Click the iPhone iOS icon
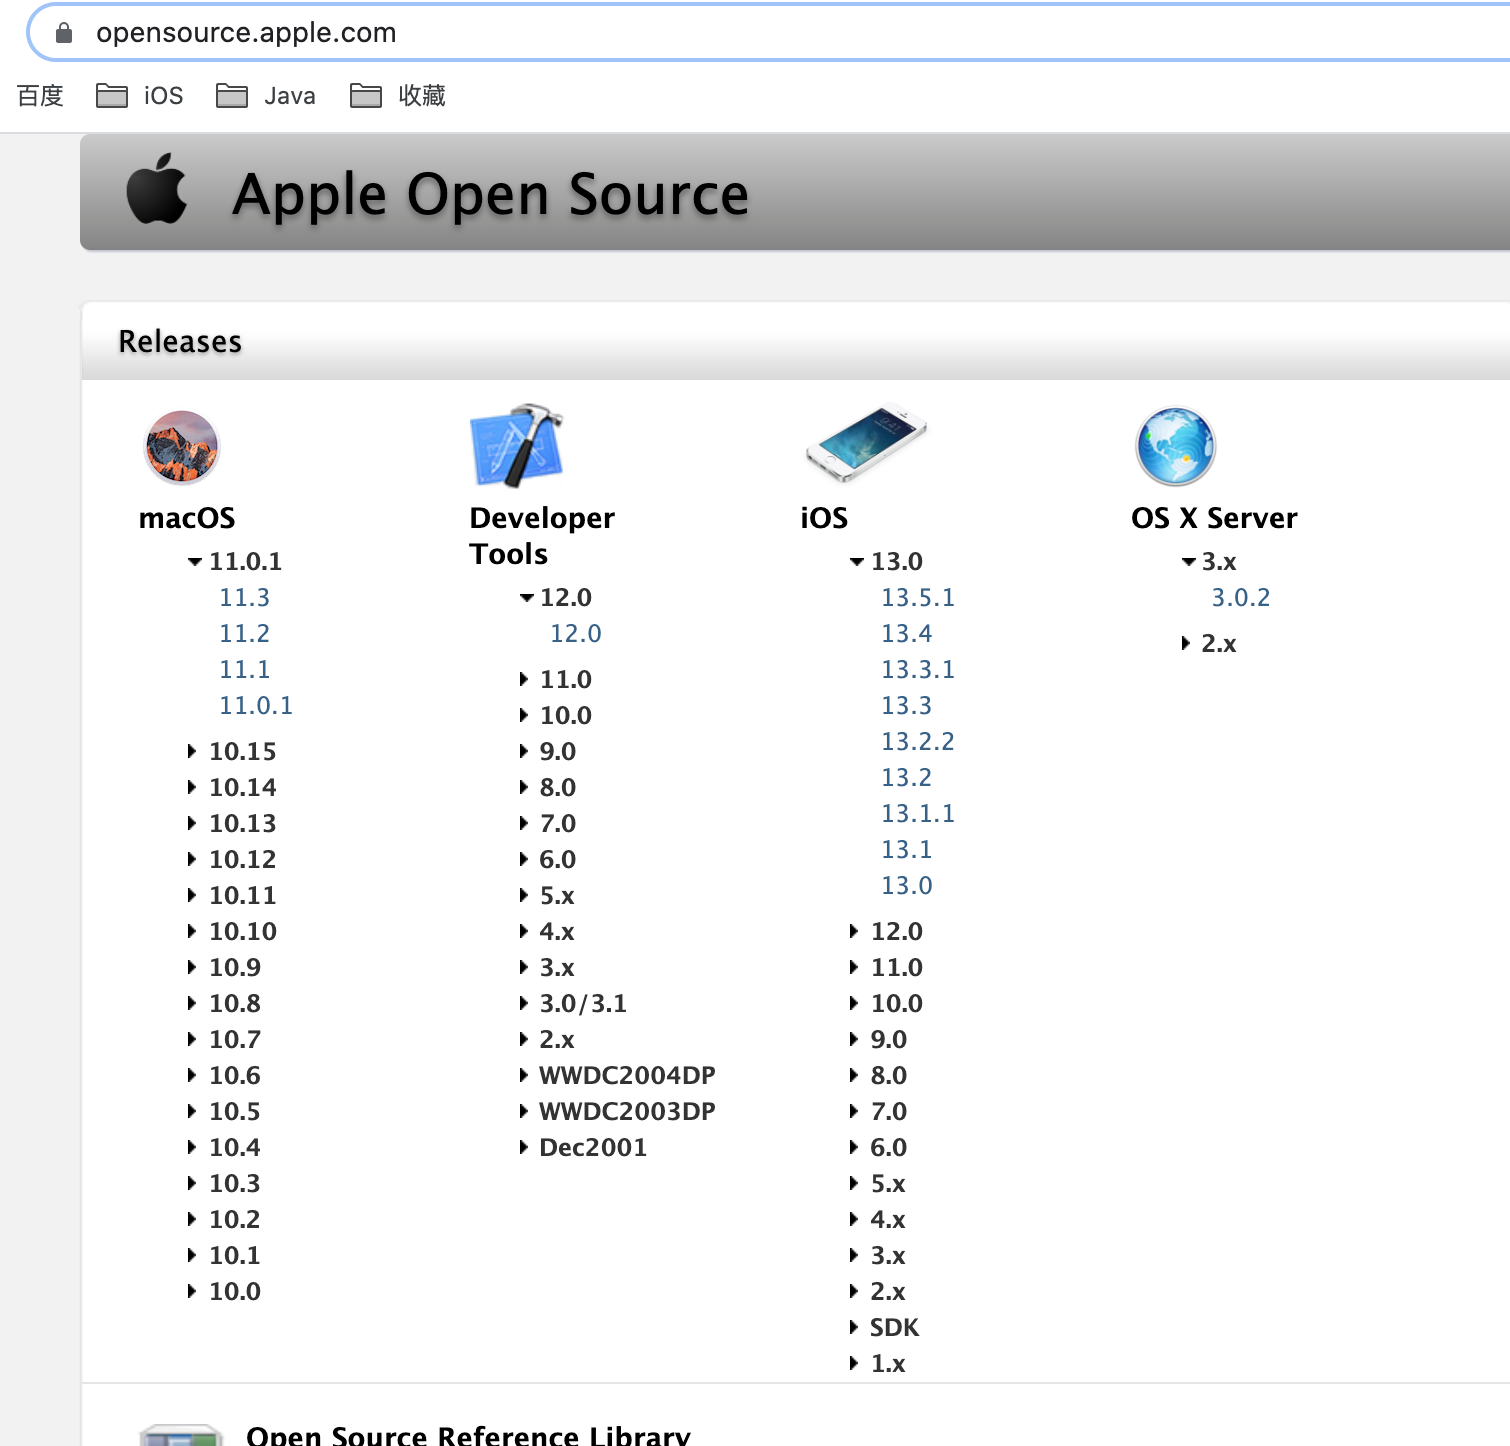1510x1446 pixels. 866,442
